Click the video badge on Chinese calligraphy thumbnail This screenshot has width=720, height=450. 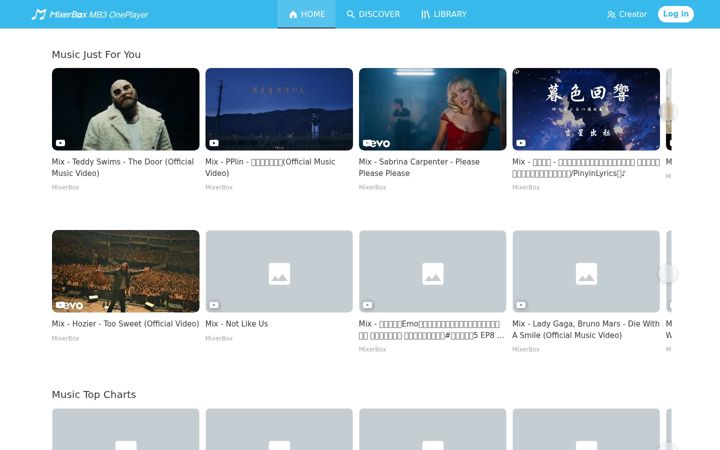point(521,143)
